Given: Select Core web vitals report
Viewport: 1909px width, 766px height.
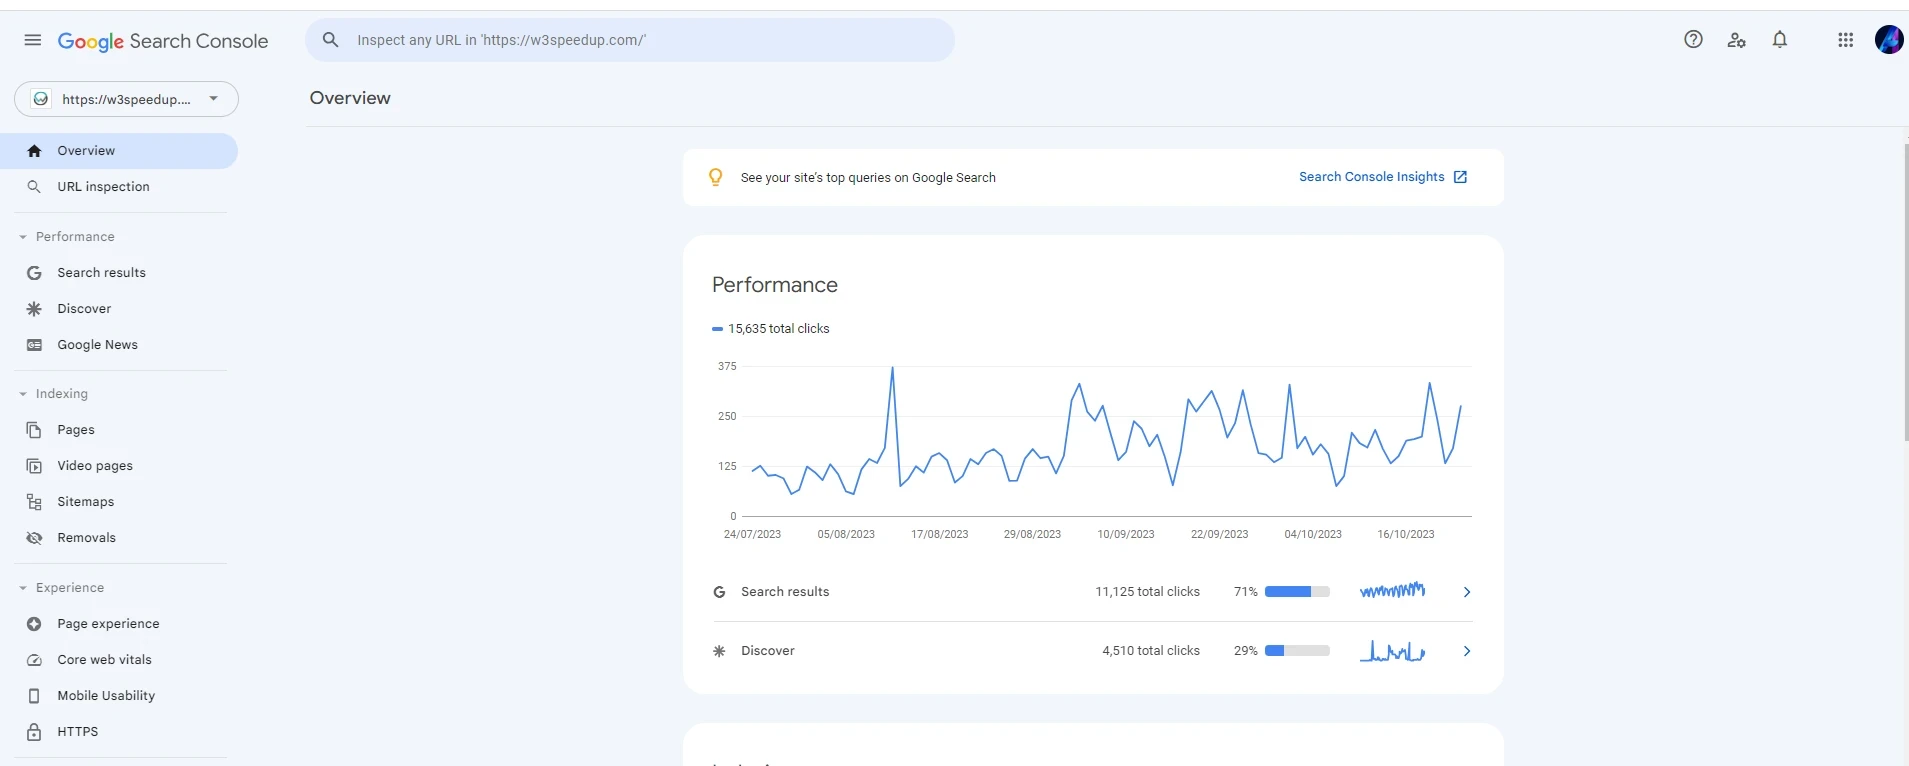Looking at the screenshot, I should 104,660.
